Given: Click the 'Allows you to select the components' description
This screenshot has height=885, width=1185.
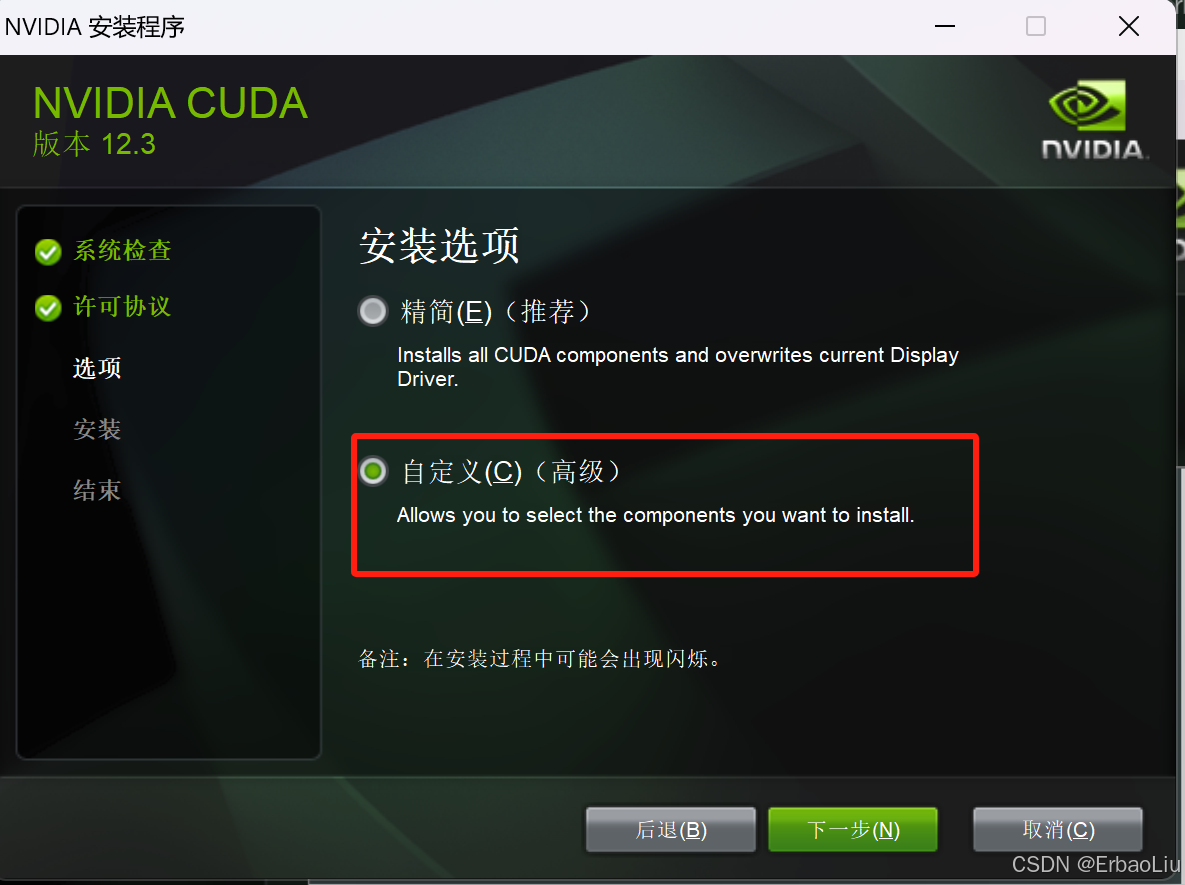Looking at the screenshot, I should pyautogui.click(x=656, y=515).
